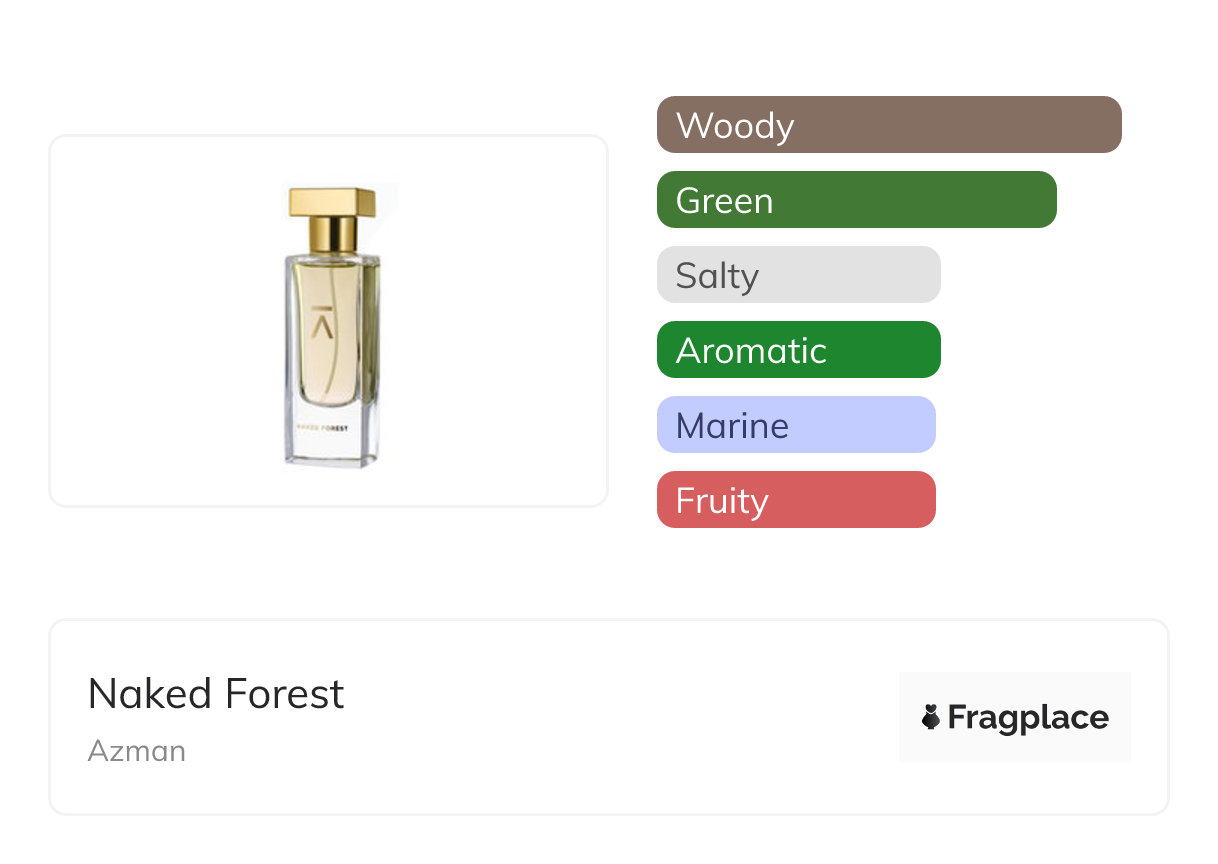
Task: Click the NAKED FOREST label printed on the bottle
Action: [322, 427]
